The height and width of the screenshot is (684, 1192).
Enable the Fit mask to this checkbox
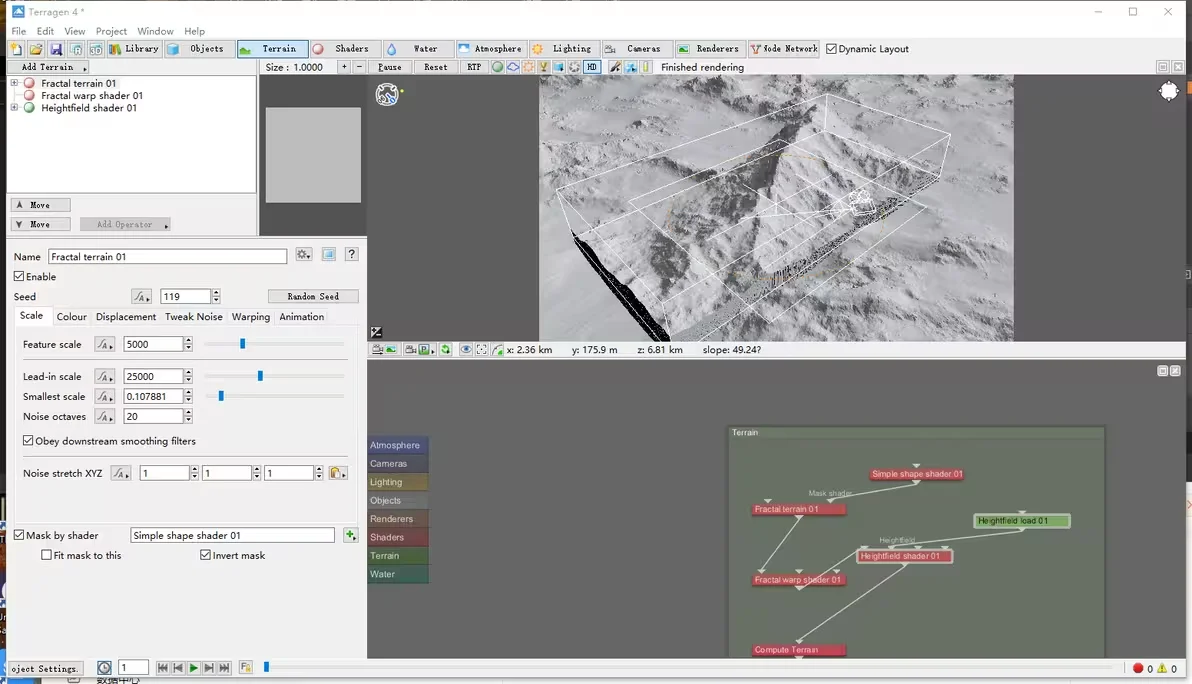(46, 555)
